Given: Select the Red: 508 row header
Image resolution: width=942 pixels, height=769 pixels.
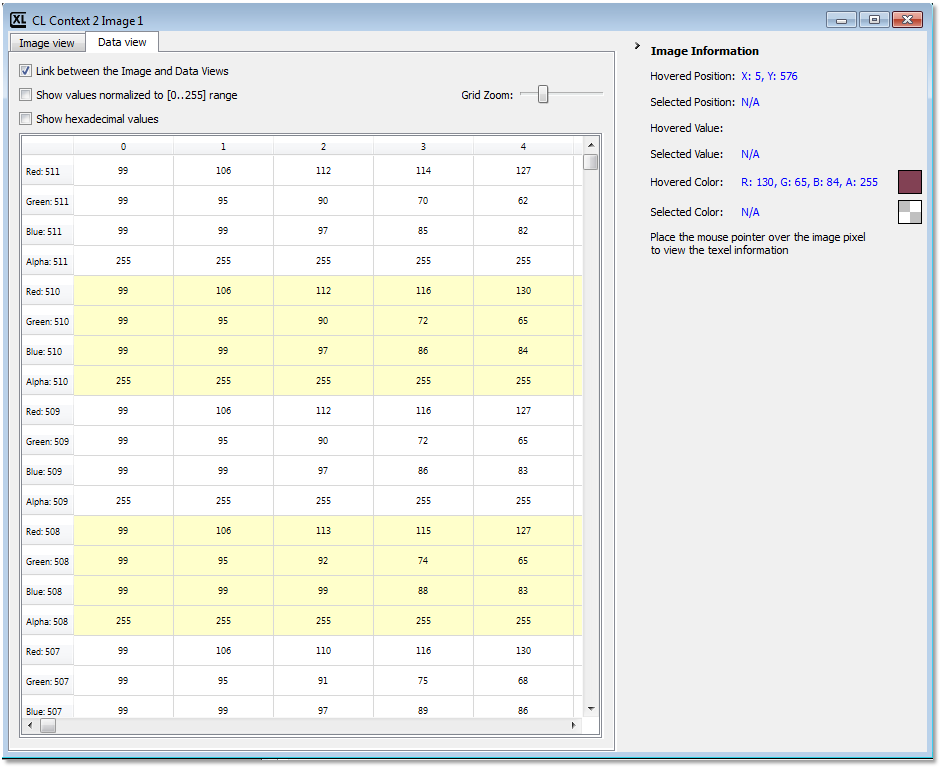Looking at the screenshot, I should point(47,532).
